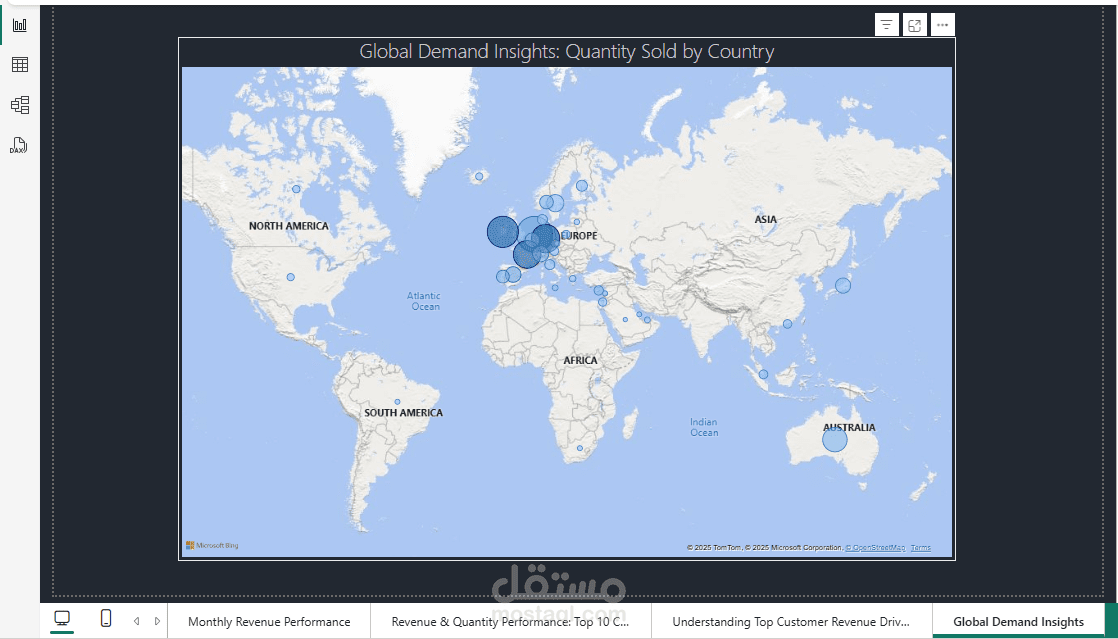Viewport: 1118px width, 639px height.
Task: Switch to desktop layout view
Action: [63, 619]
